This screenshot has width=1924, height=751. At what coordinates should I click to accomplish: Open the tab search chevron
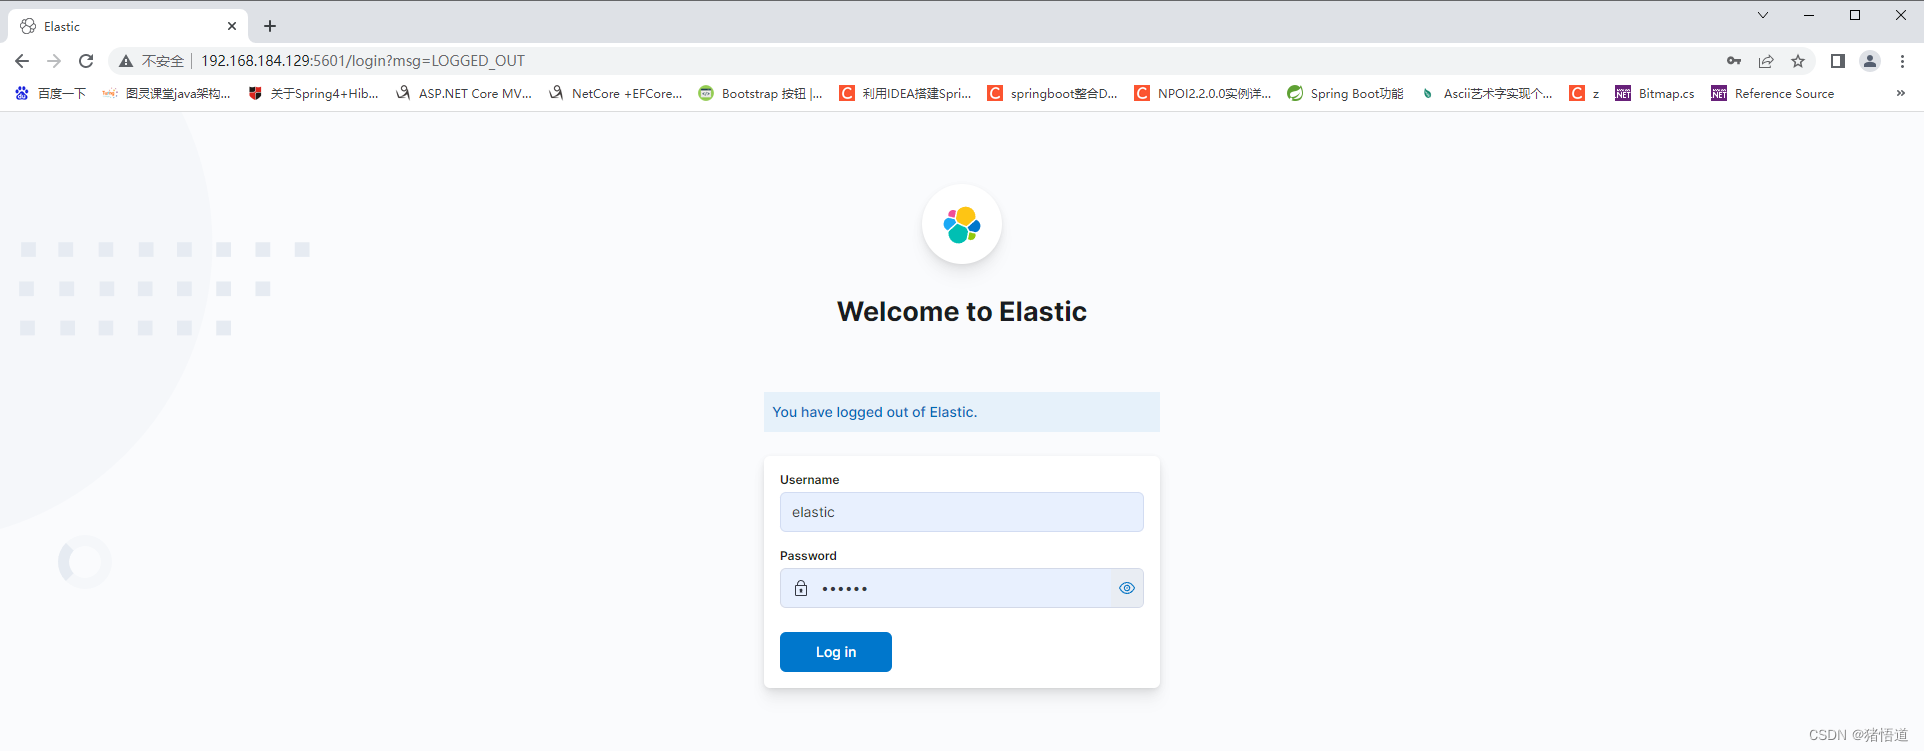pos(1763,15)
